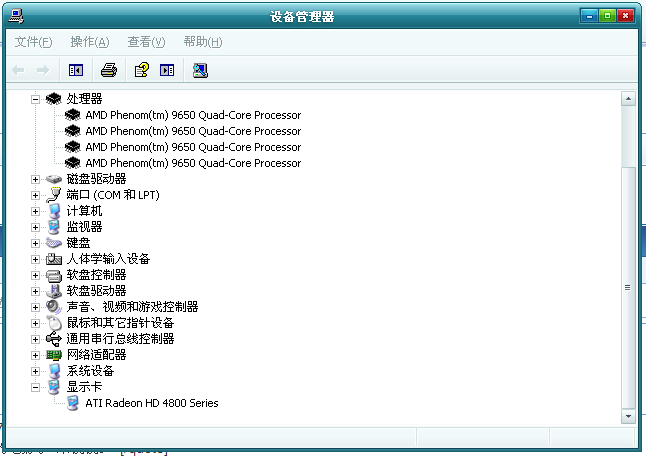
Task: Click the 软盘驱动器 floppy icon
Action: point(54,291)
